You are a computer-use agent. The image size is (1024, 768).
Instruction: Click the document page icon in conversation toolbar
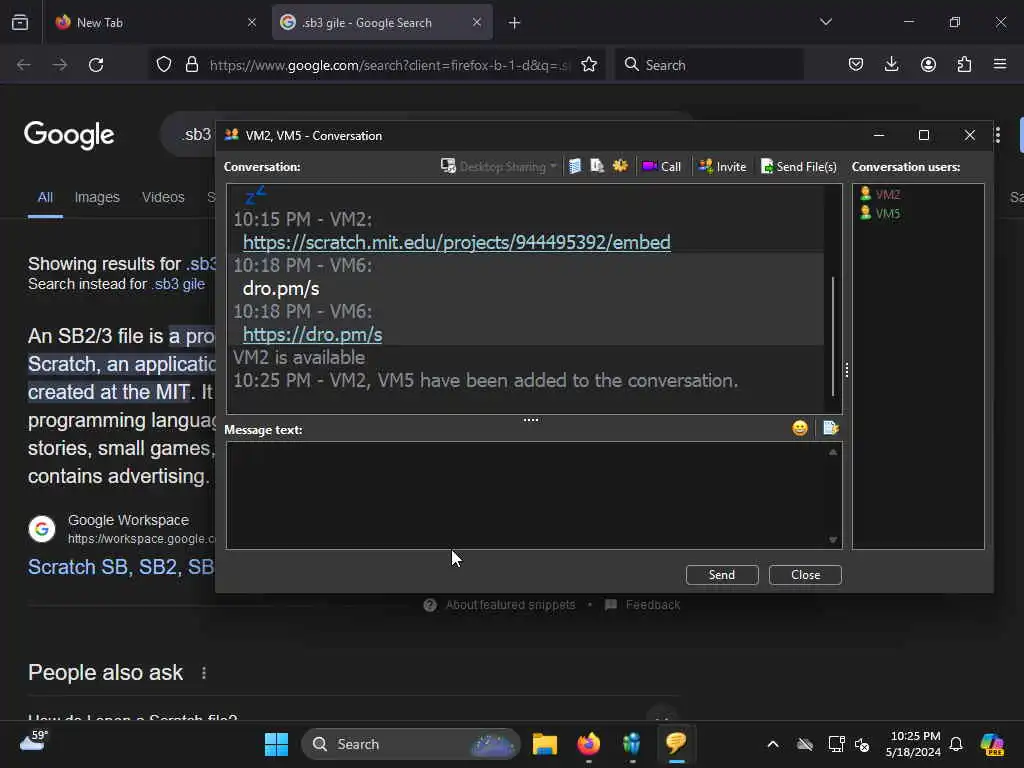(597, 167)
